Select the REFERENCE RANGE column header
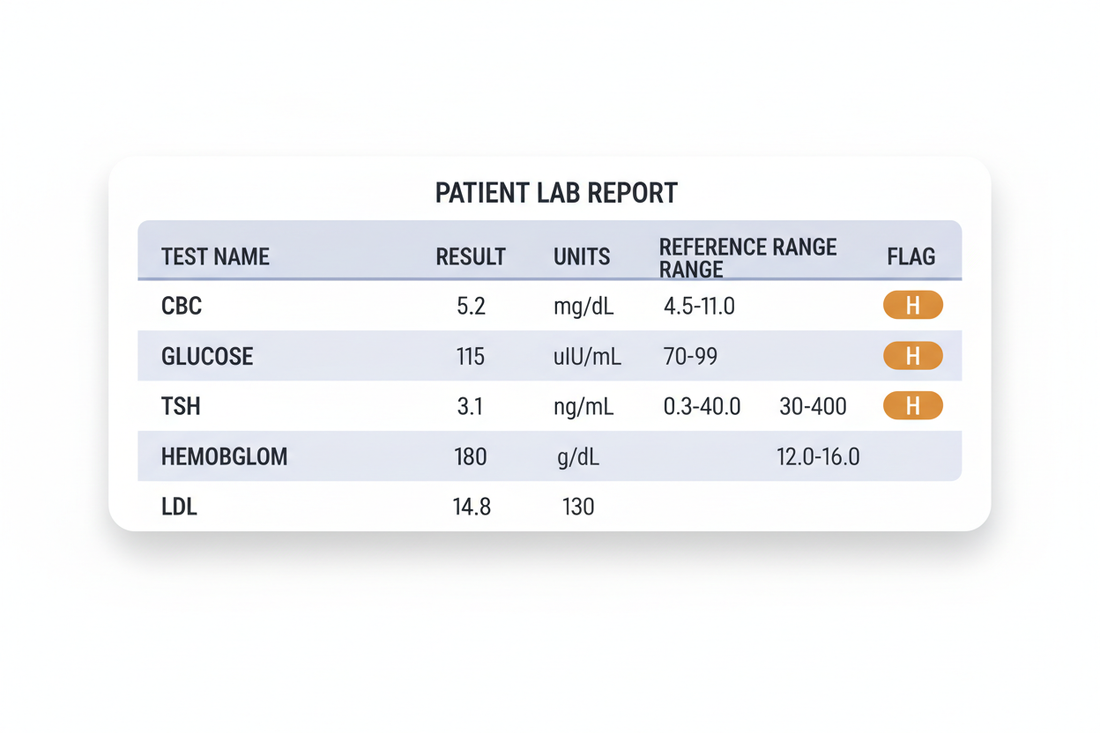This screenshot has width=1100, height=733. [748, 257]
